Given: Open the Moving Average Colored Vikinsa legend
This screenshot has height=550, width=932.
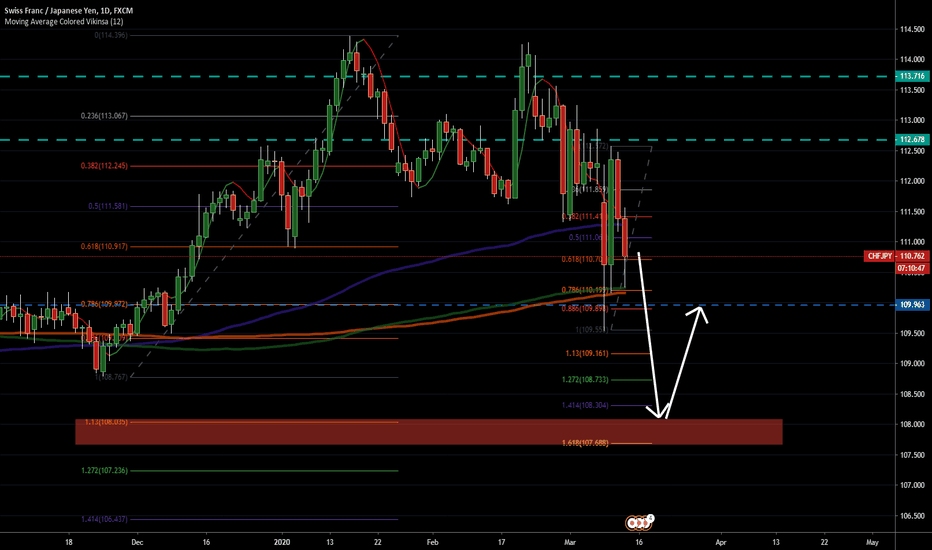Looking at the screenshot, I should tap(64, 21).
